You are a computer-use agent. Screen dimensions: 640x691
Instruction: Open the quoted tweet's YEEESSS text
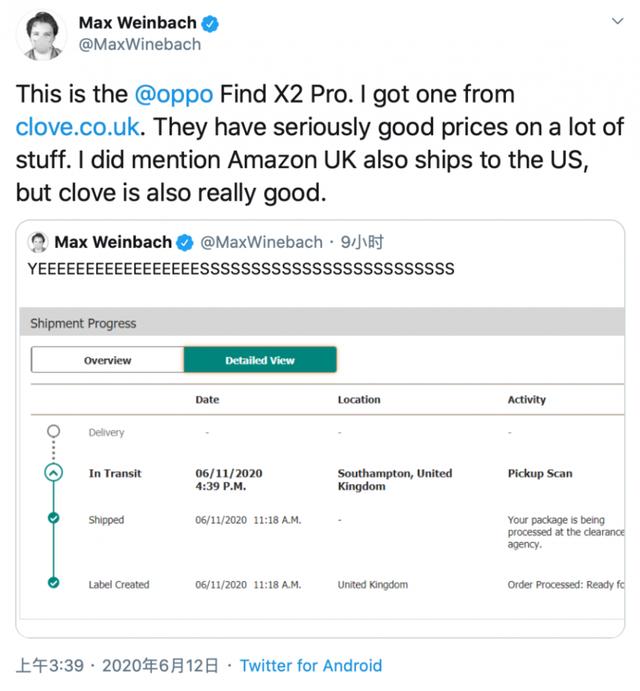(x=241, y=268)
